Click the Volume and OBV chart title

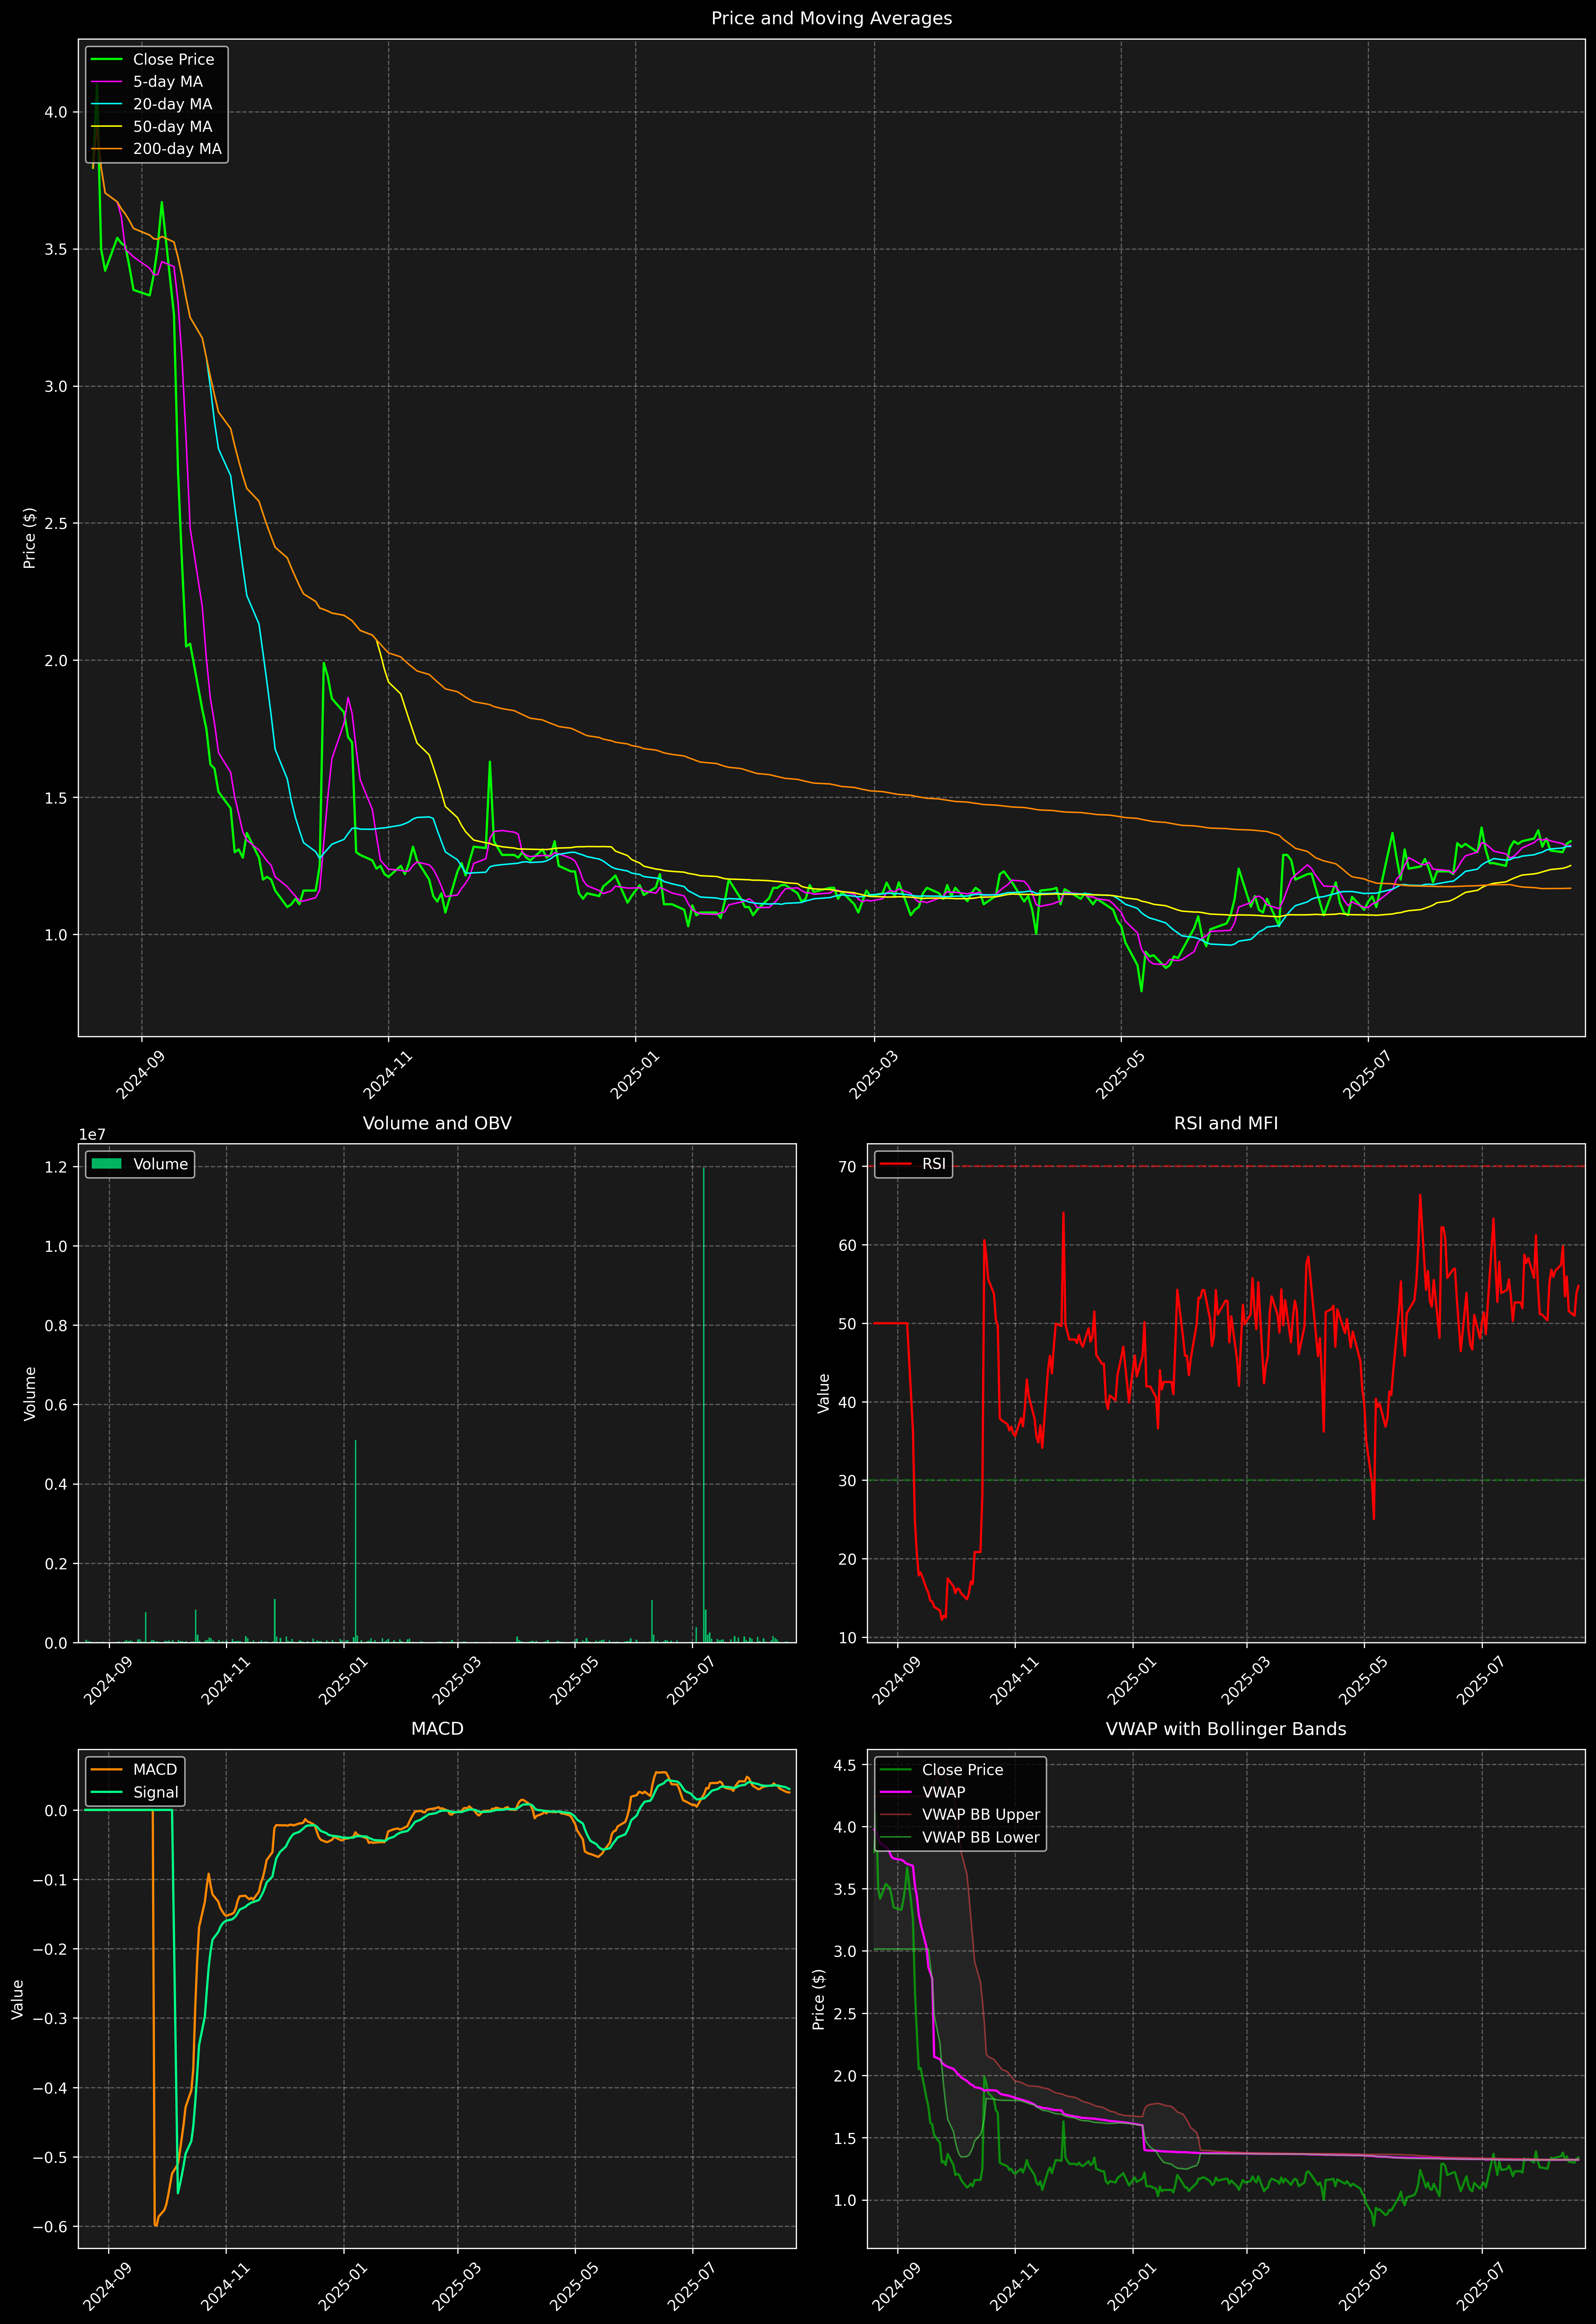[x=437, y=1123]
